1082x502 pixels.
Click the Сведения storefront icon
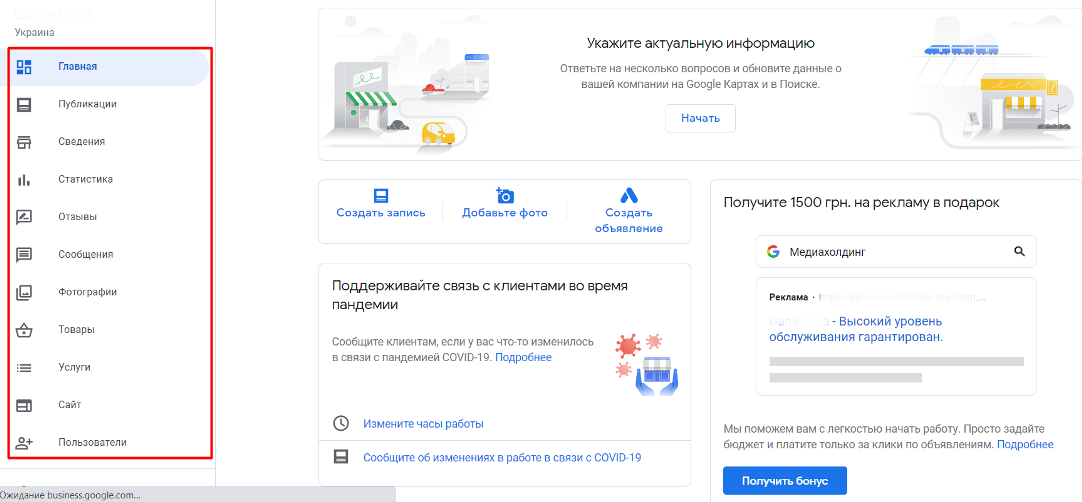point(24,142)
